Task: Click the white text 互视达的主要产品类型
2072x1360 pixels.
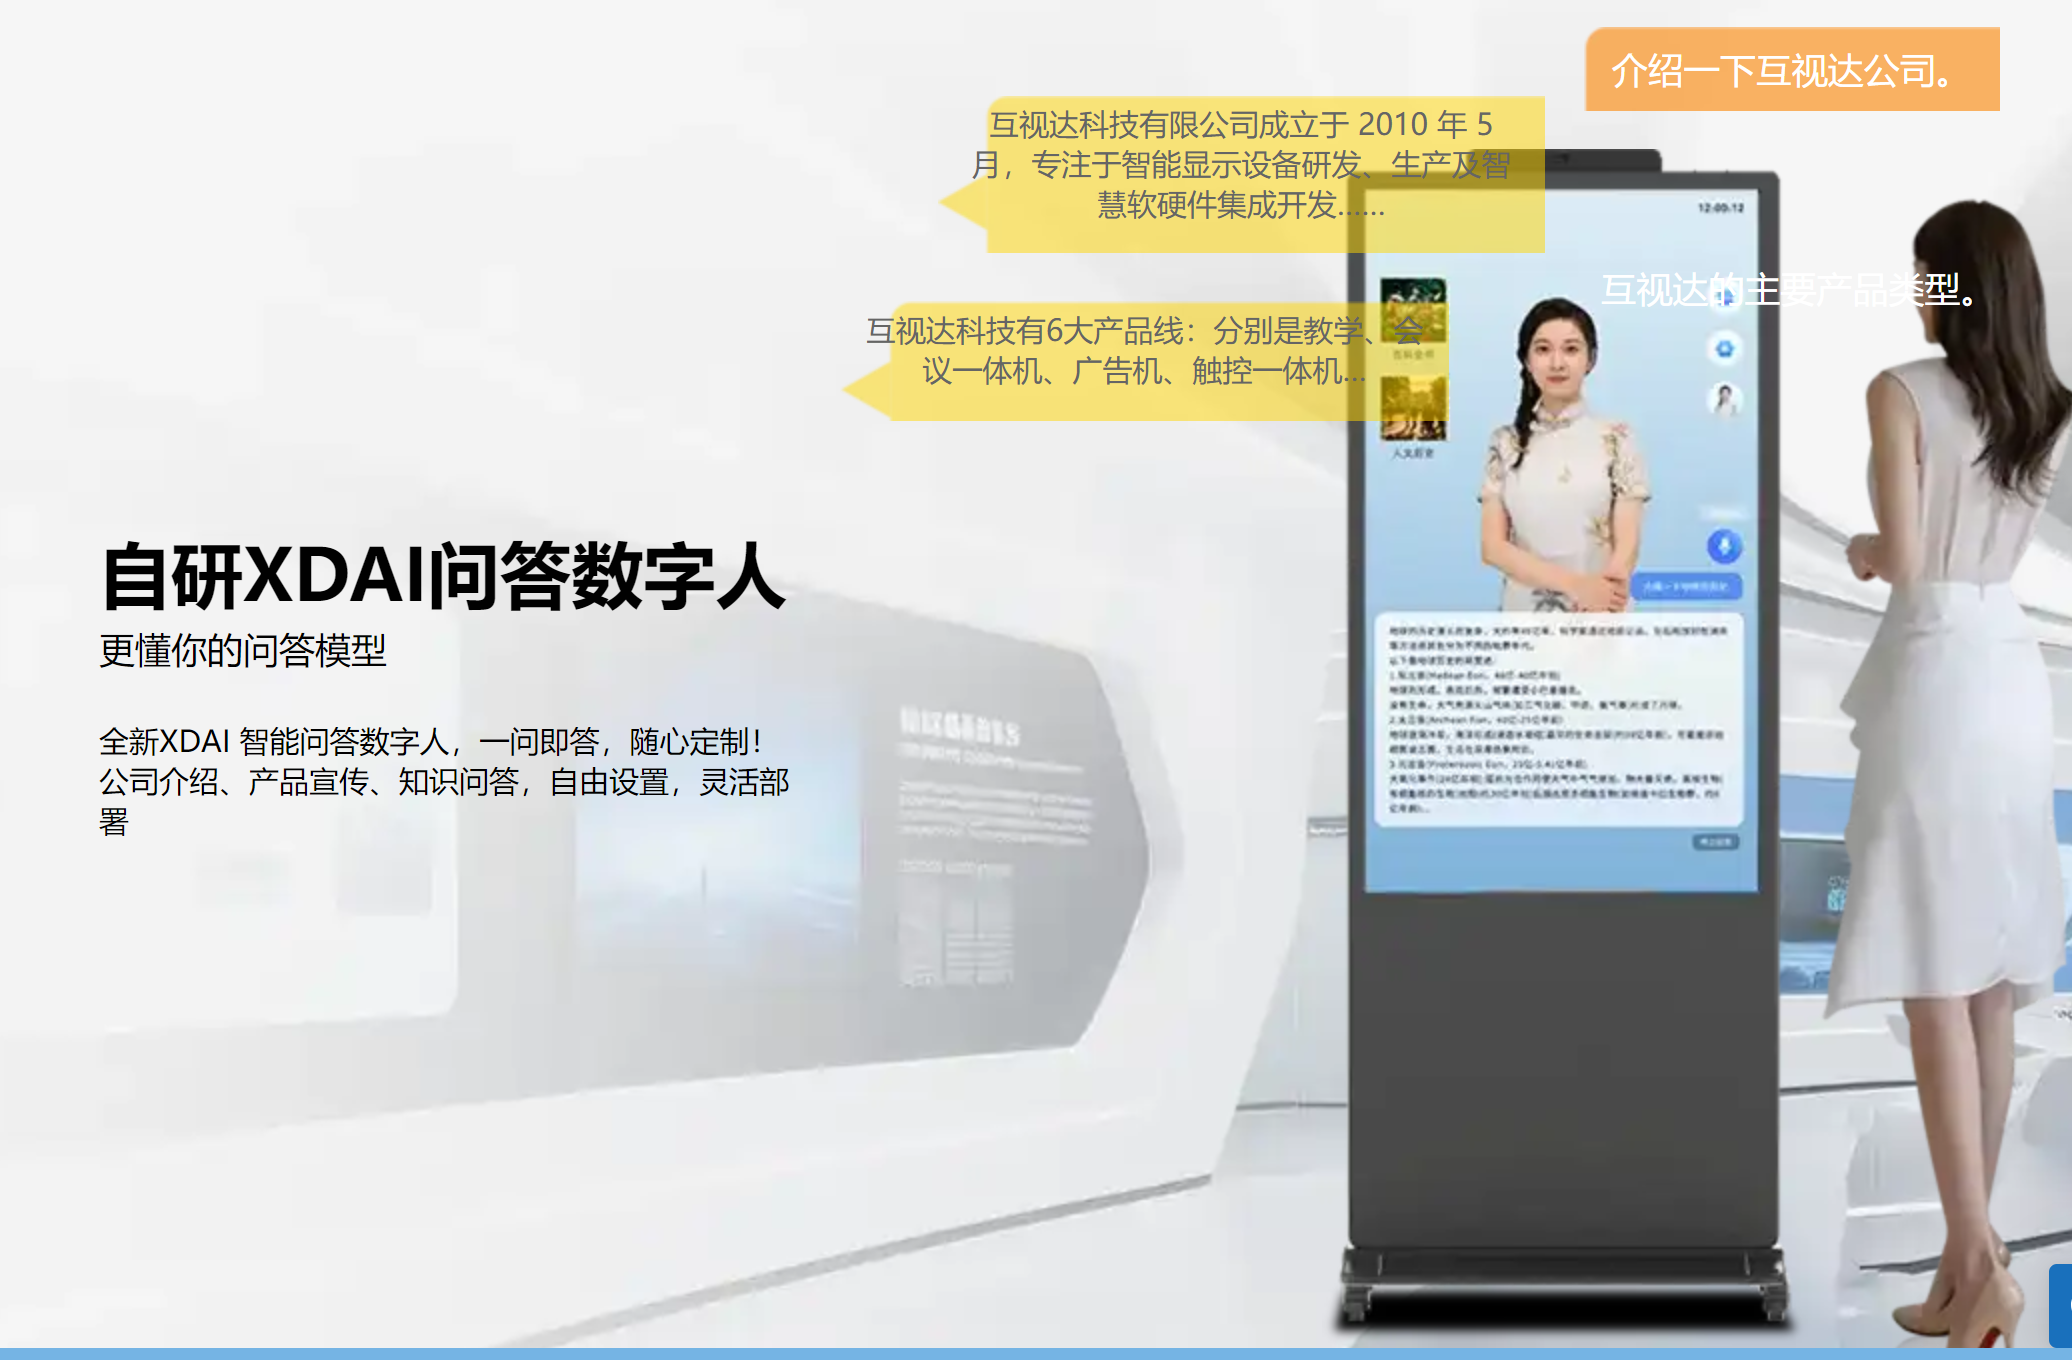Action: click(1790, 290)
